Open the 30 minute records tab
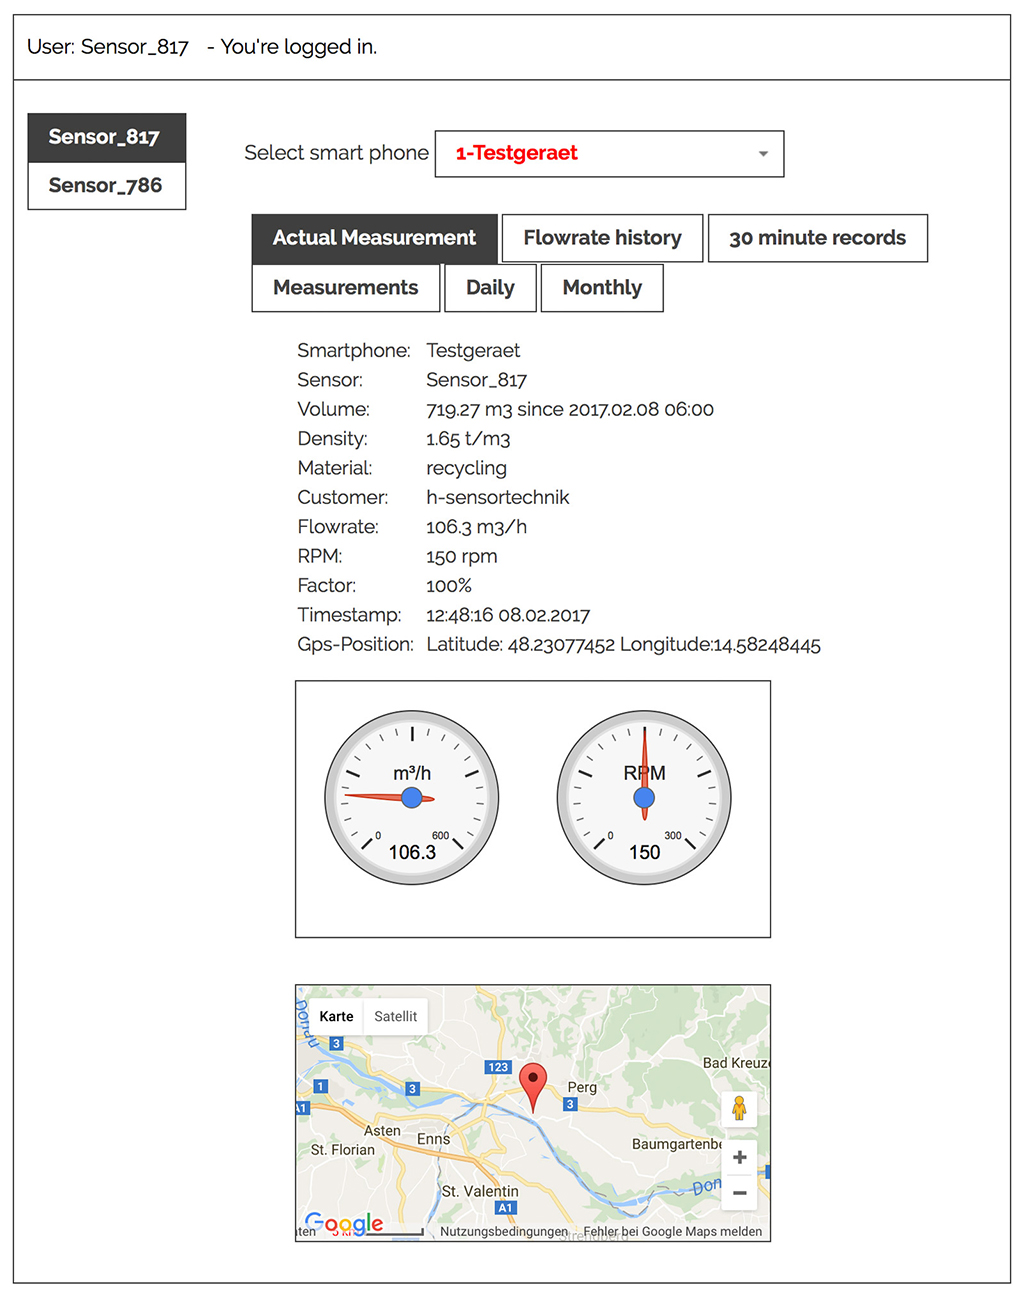 [817, 238]
